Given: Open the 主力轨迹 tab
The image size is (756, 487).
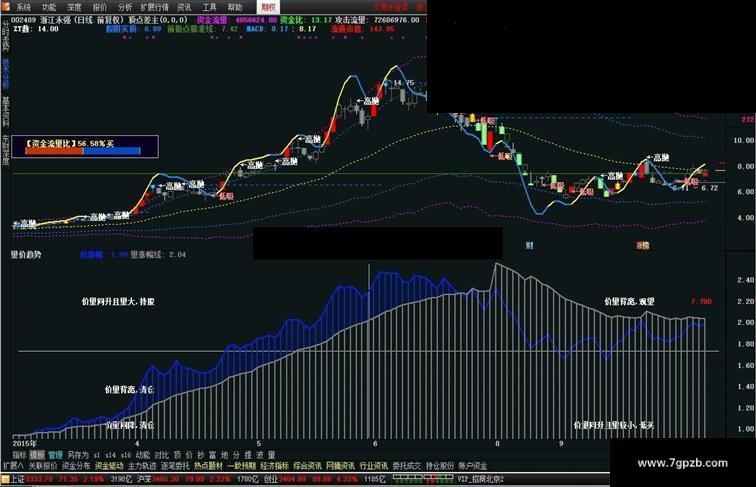Looking at the screenshot, I should [x=142, y=466].
